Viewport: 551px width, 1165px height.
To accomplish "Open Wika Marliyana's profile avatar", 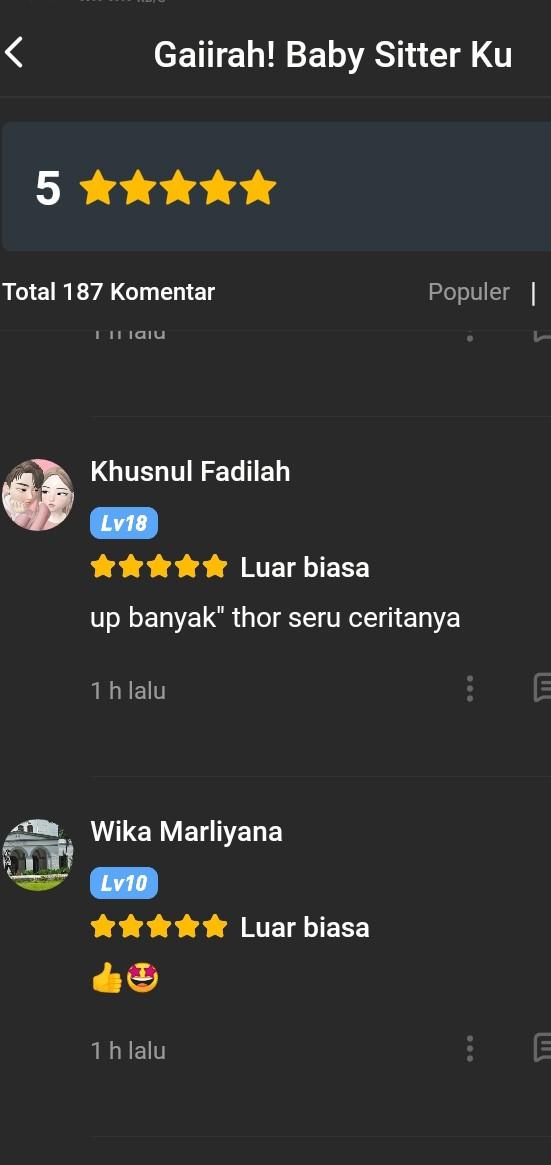I will tap(38, 854).
